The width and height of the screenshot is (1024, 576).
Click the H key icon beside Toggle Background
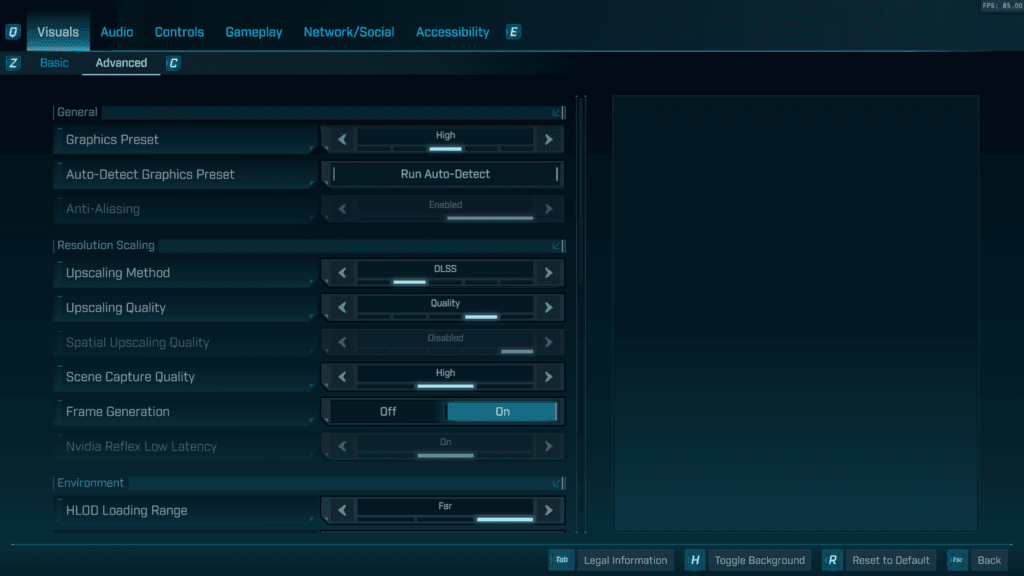694,560
